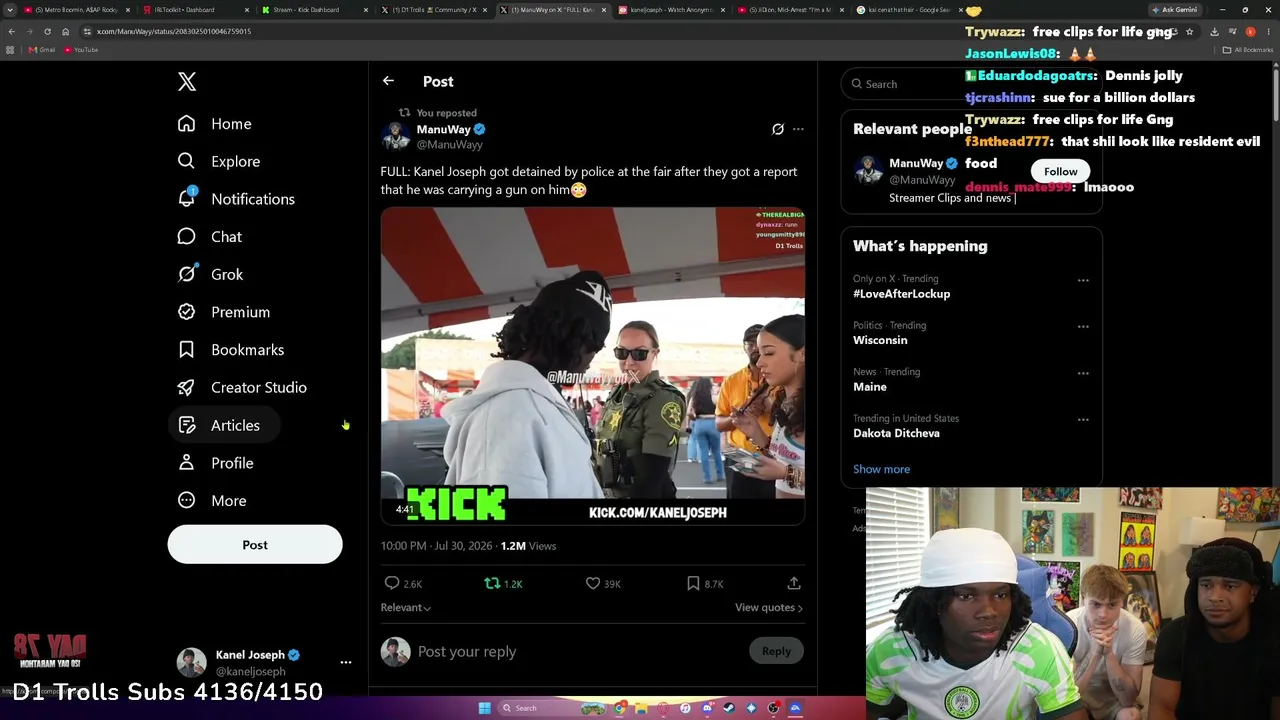Open options for #LoveAfterLockup trend

coord(1083,281)
